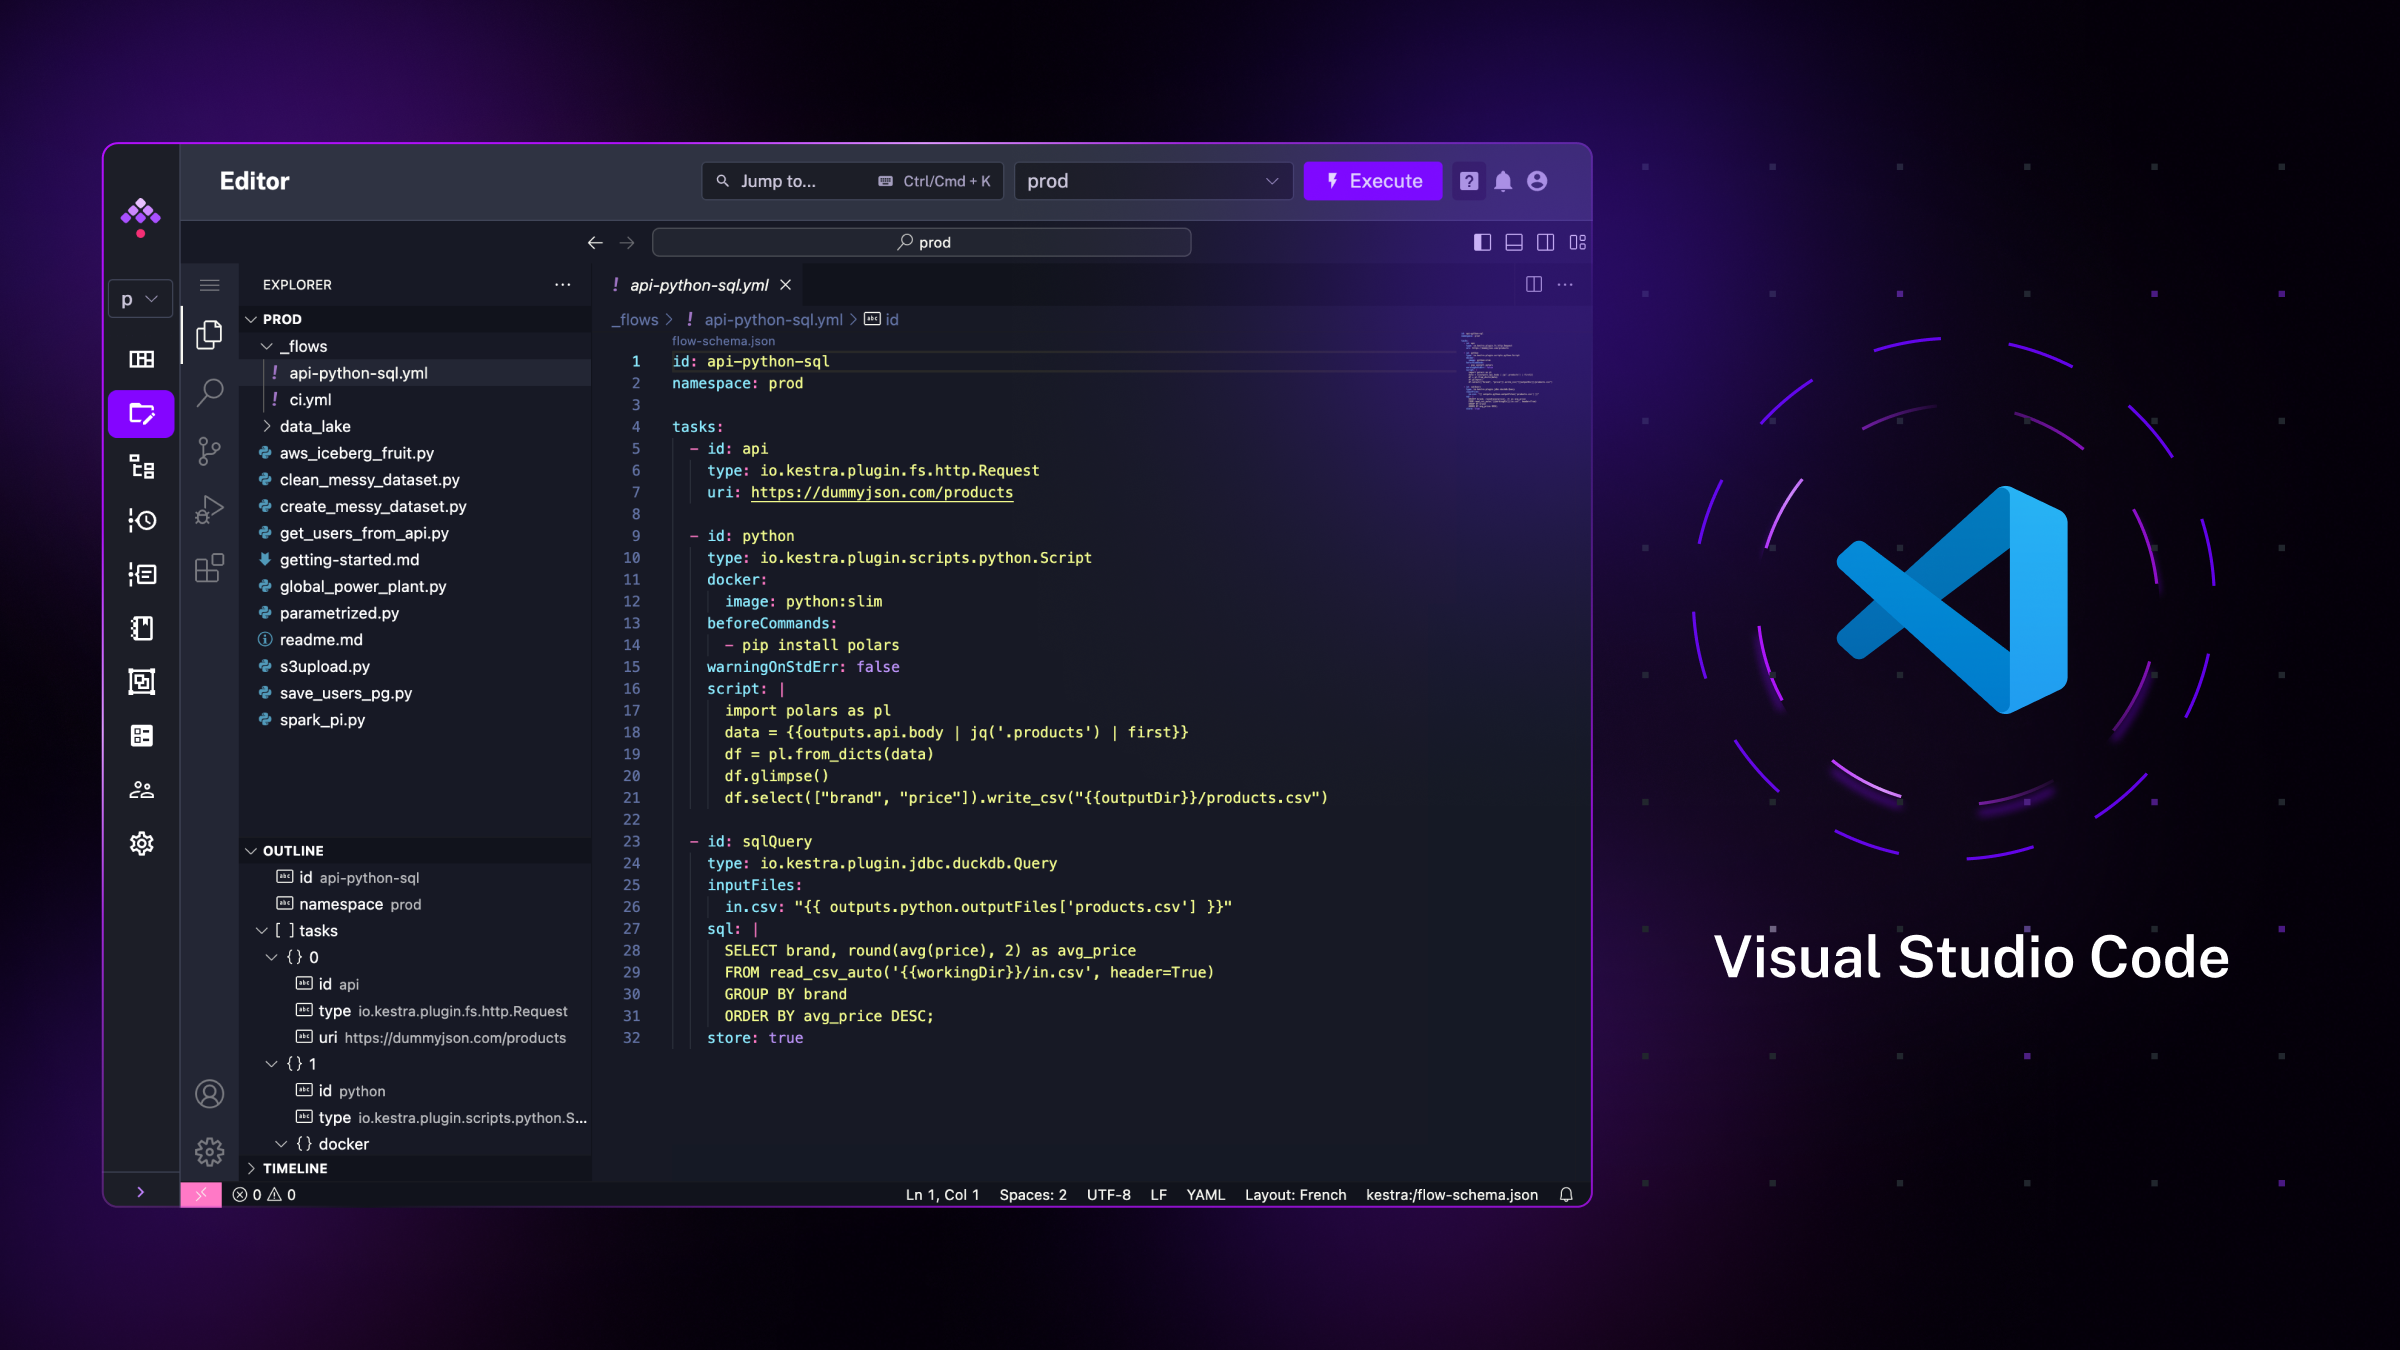Open the Kestra settings gear in left sidebar
The width and height of the screenshot is (2400, 1350).
pos(141,843)
